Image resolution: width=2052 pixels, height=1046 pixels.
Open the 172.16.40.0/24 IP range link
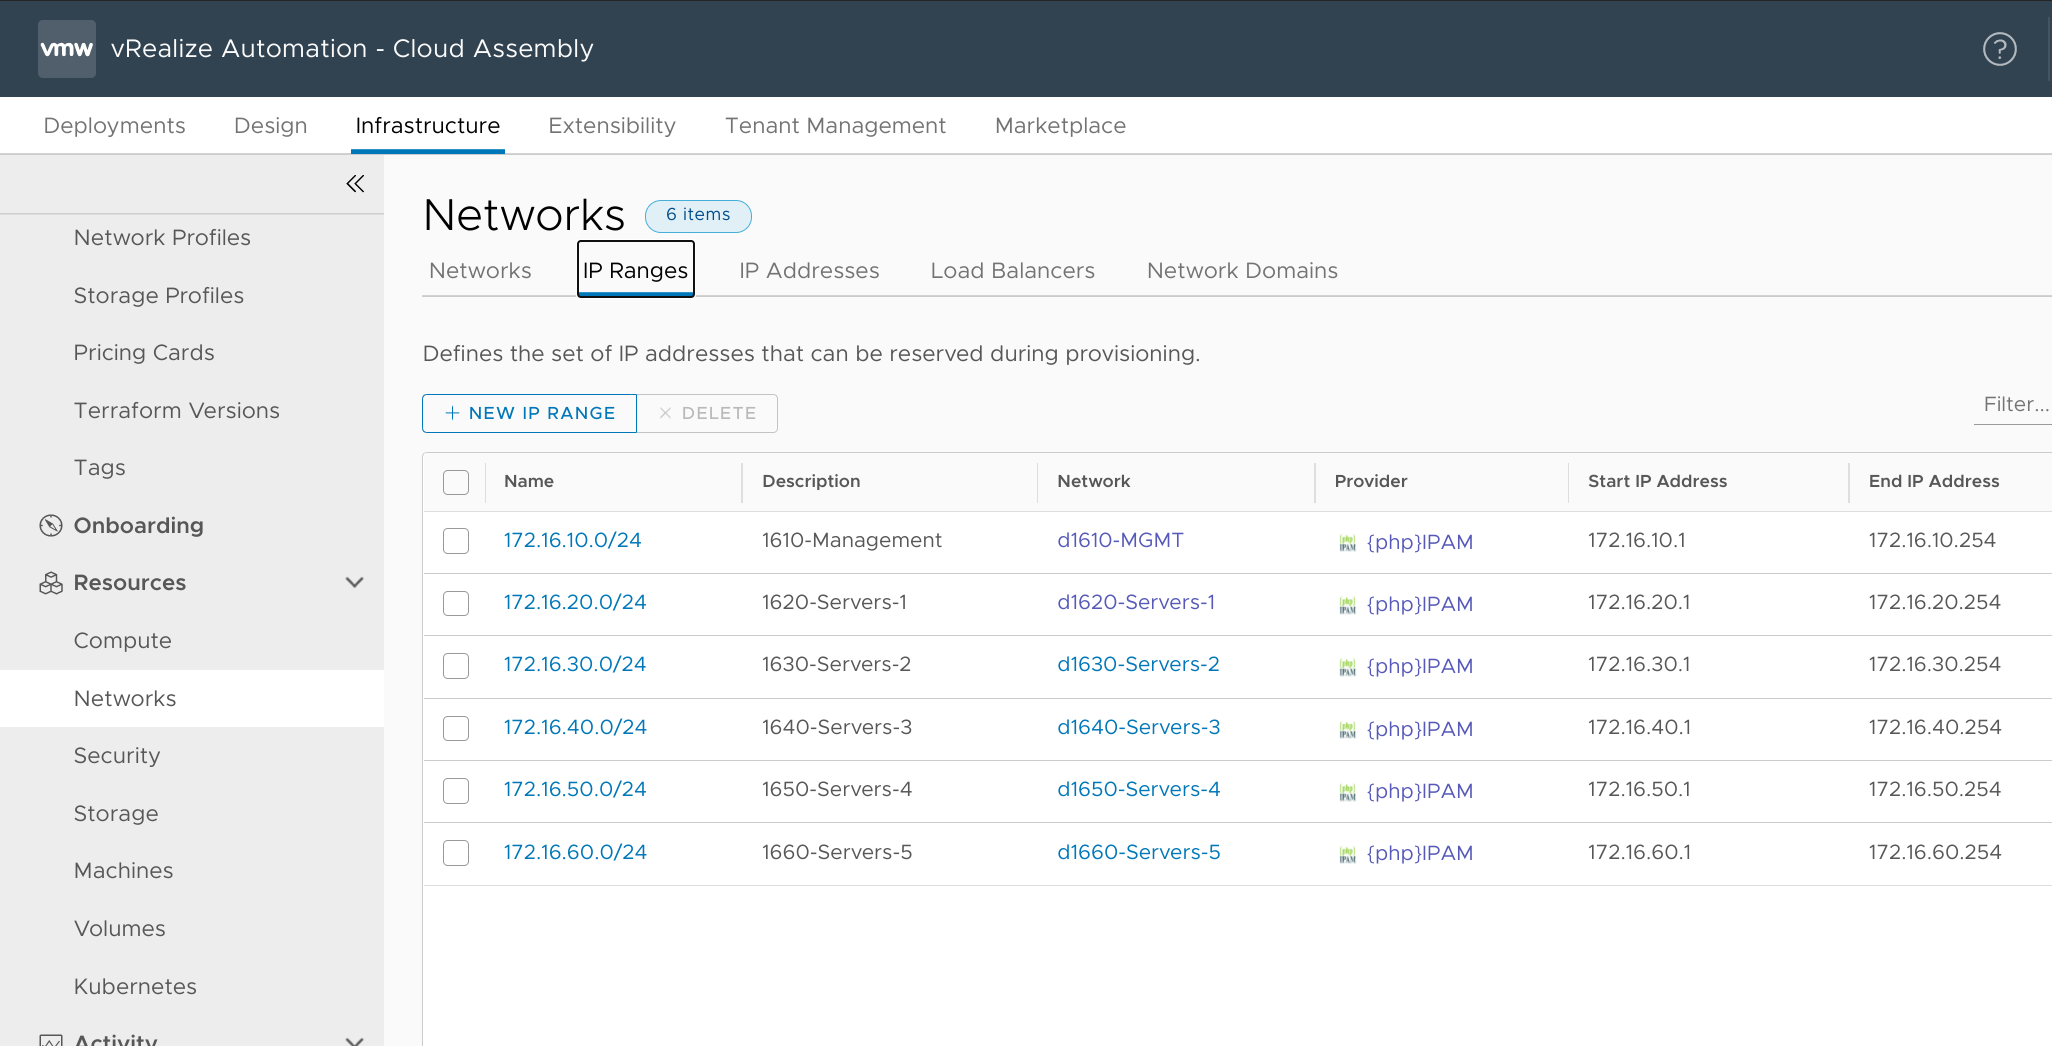575,728
